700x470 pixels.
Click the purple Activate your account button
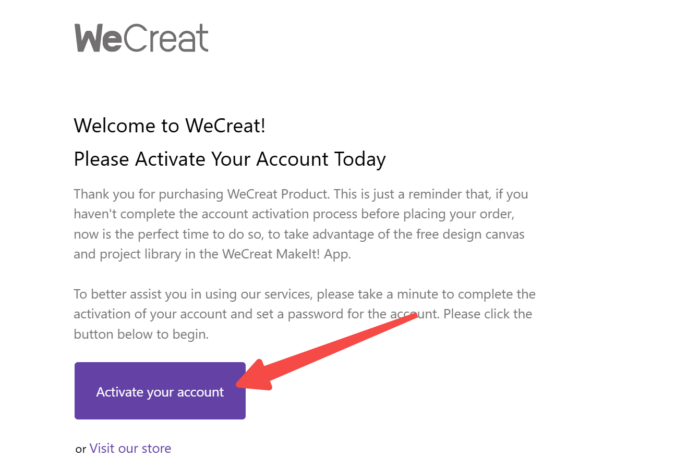pyautogui.click(x=160, y=391)
